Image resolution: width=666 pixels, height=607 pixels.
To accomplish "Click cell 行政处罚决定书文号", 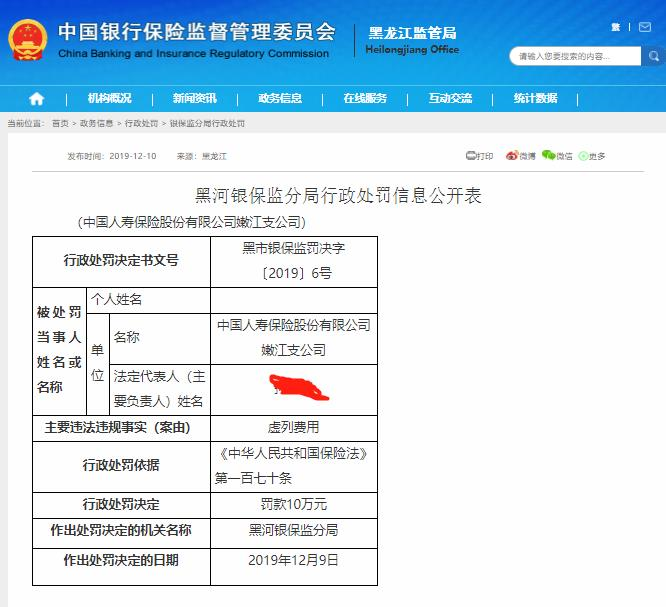I will coord(121,262).
